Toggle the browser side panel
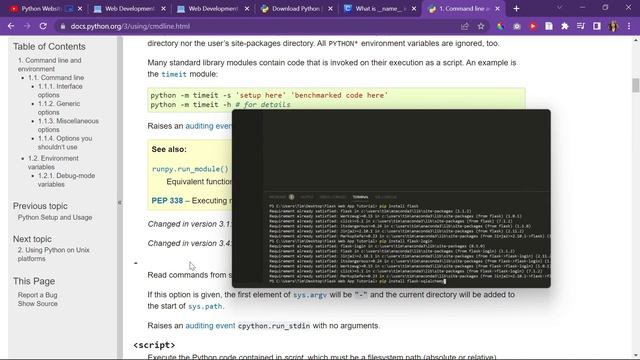 click(x=597, y=26)
